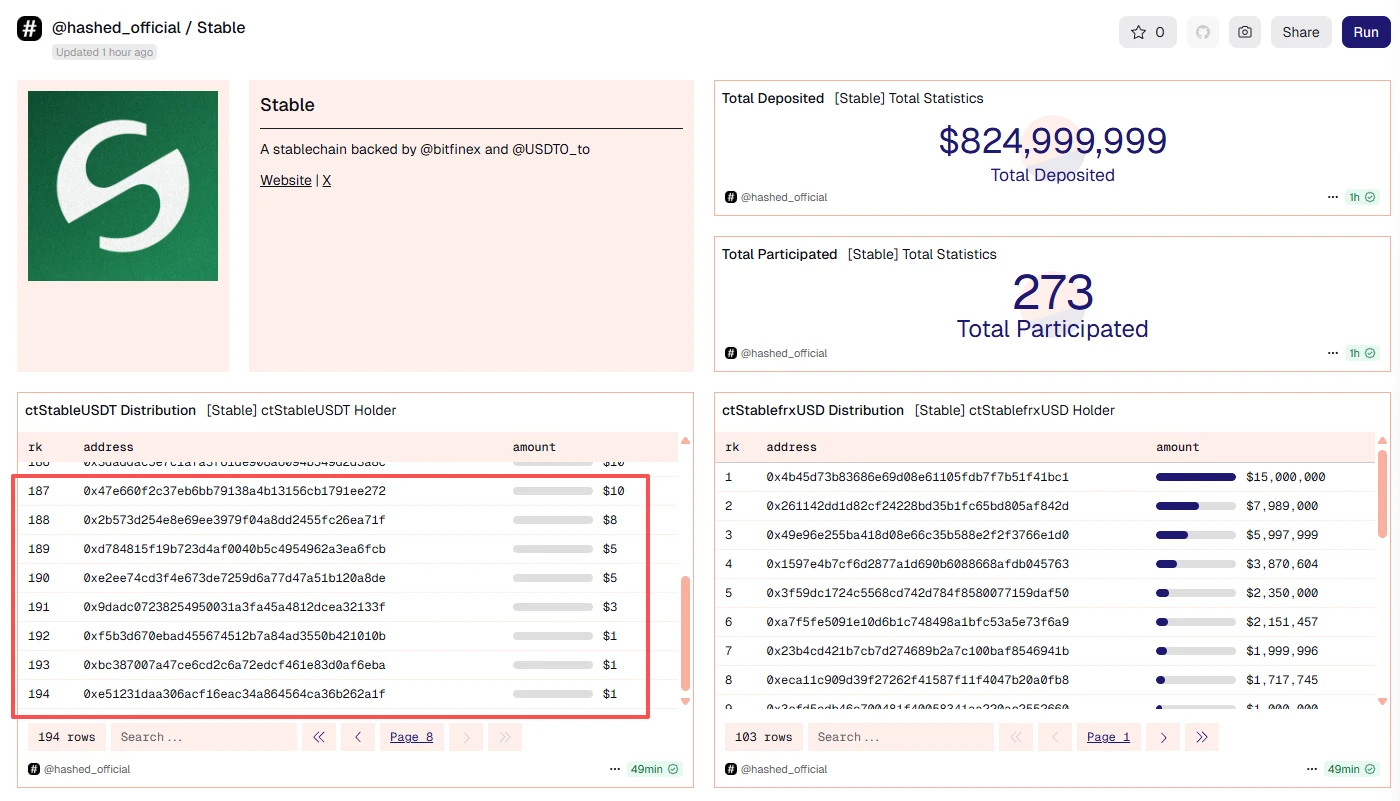
Task: Jump to last page of ctStablefrxUSD table
Action: [x=1202, y=737]
